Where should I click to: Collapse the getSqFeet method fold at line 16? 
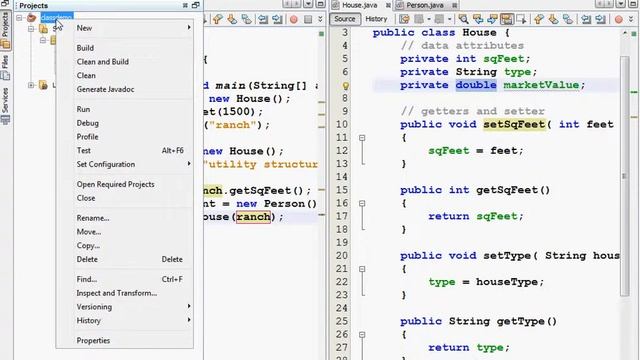coord(362,203)
